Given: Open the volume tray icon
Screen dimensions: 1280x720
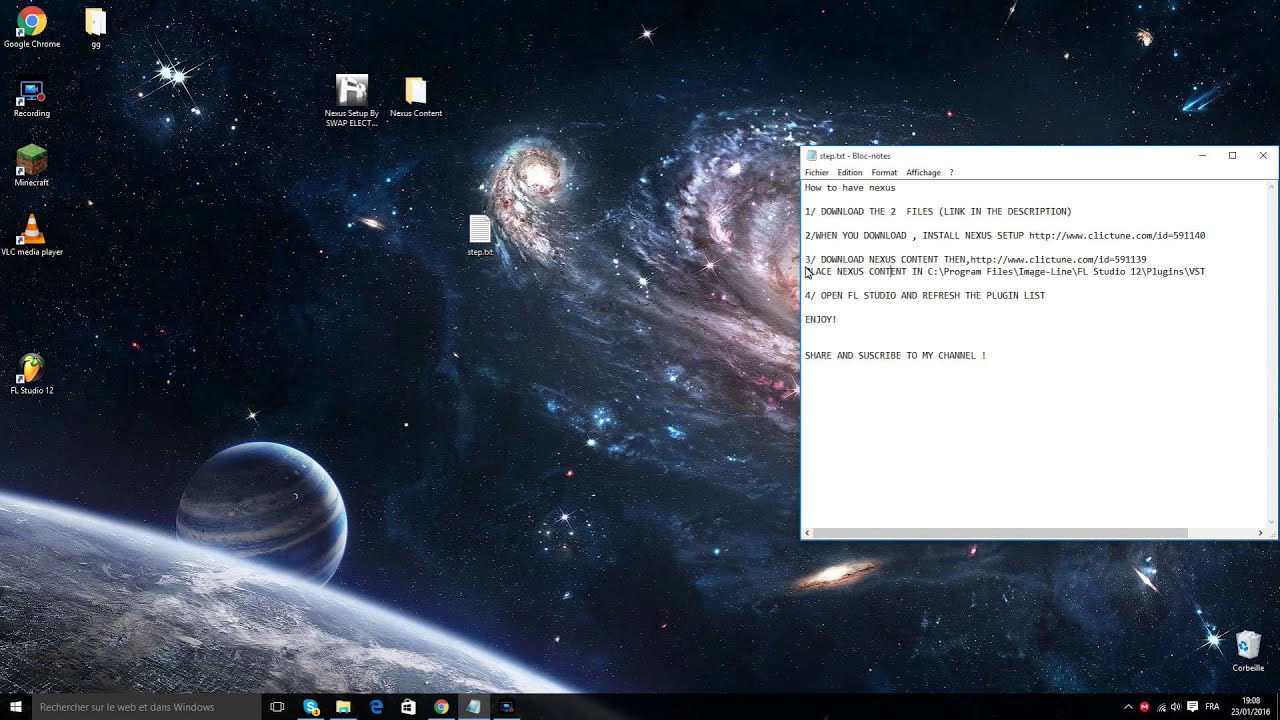Looking at the screenshot, I should pos(1175,707).
